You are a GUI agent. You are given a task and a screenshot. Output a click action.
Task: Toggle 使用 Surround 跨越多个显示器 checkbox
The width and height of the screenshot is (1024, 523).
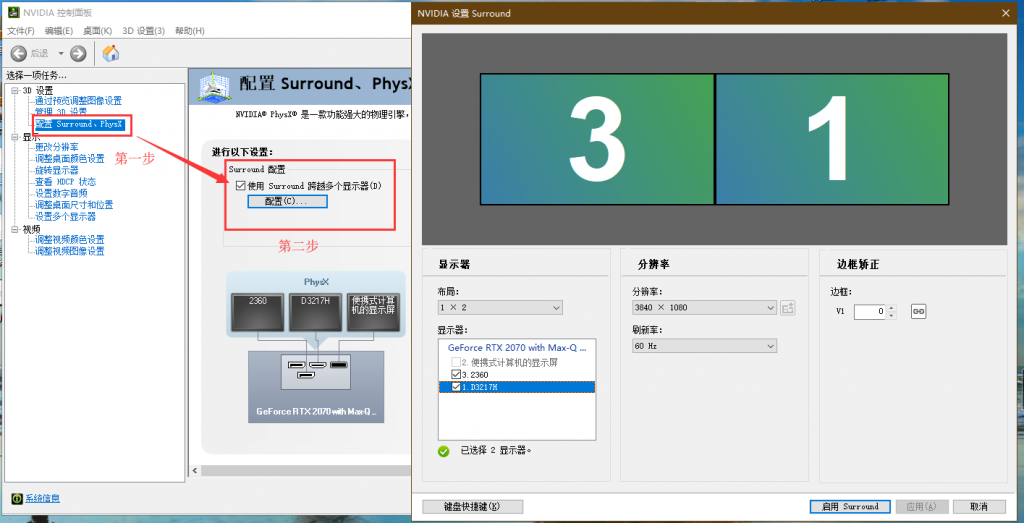[240, 186]
